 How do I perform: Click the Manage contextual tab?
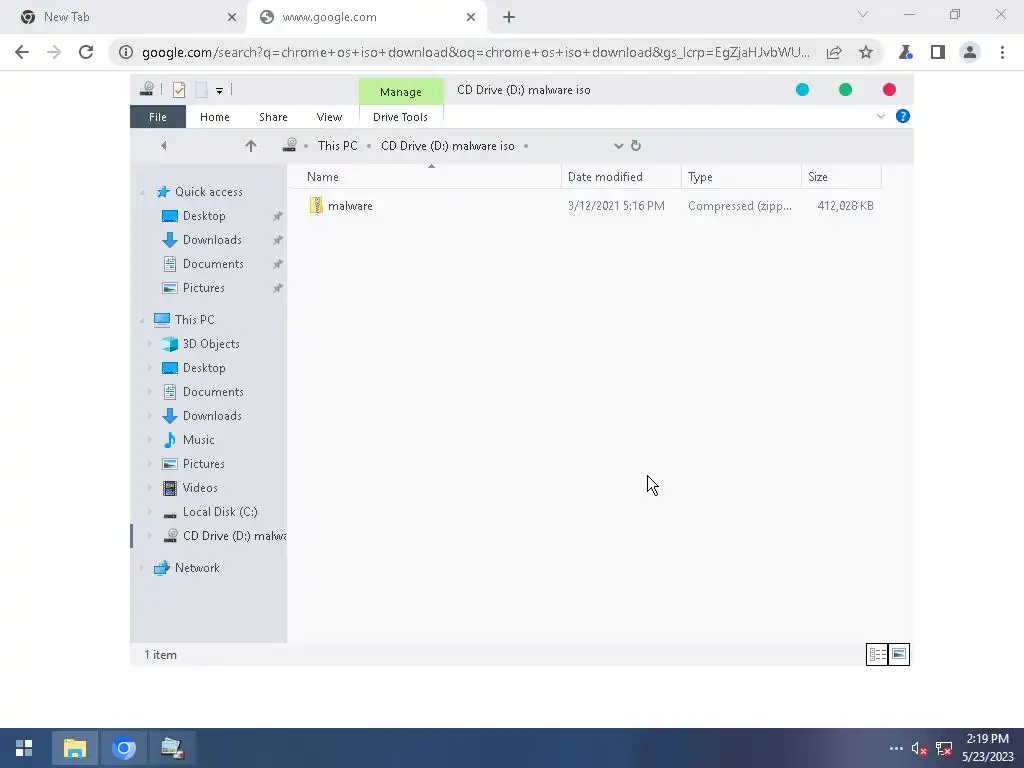[401, 92]
